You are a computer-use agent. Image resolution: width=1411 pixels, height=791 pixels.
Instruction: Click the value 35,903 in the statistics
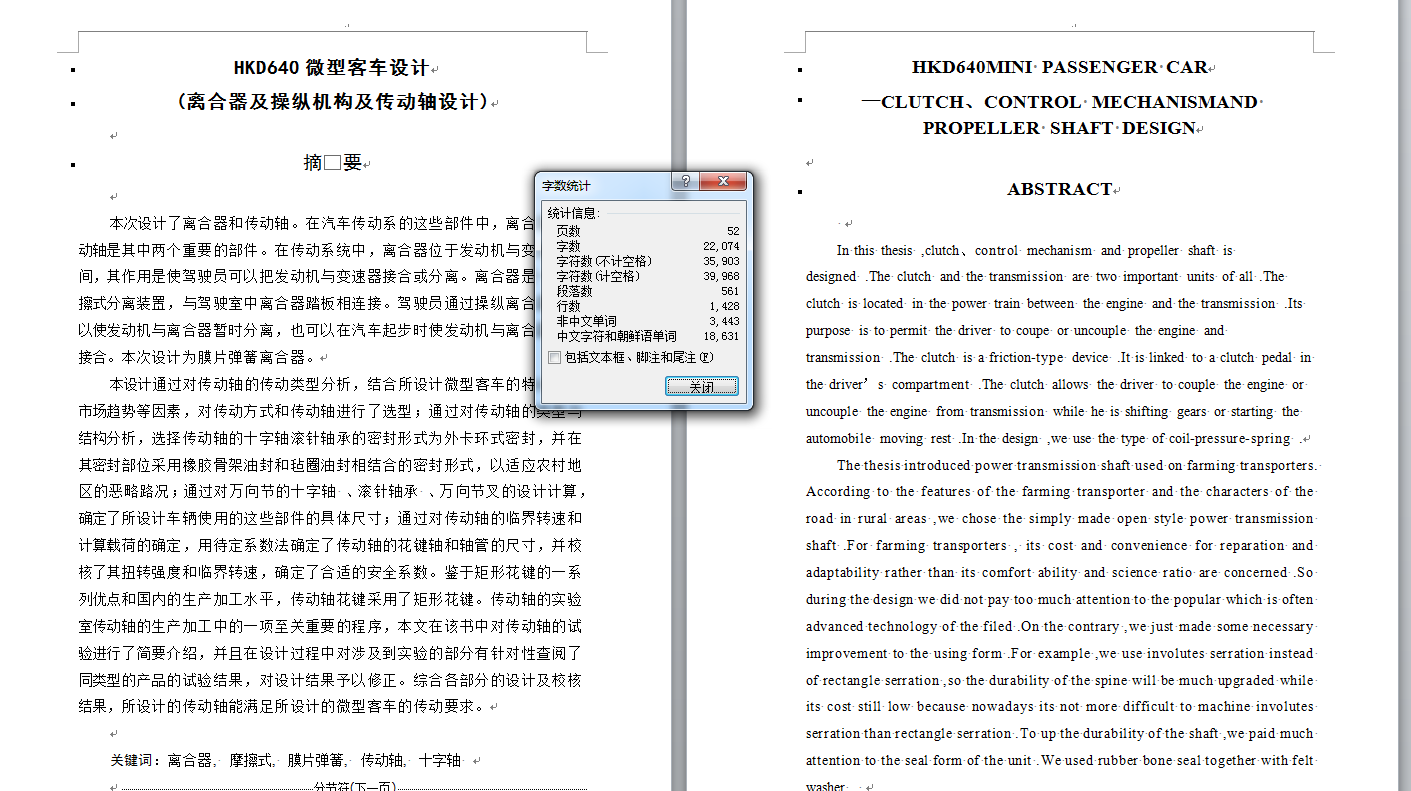point(721,261)
